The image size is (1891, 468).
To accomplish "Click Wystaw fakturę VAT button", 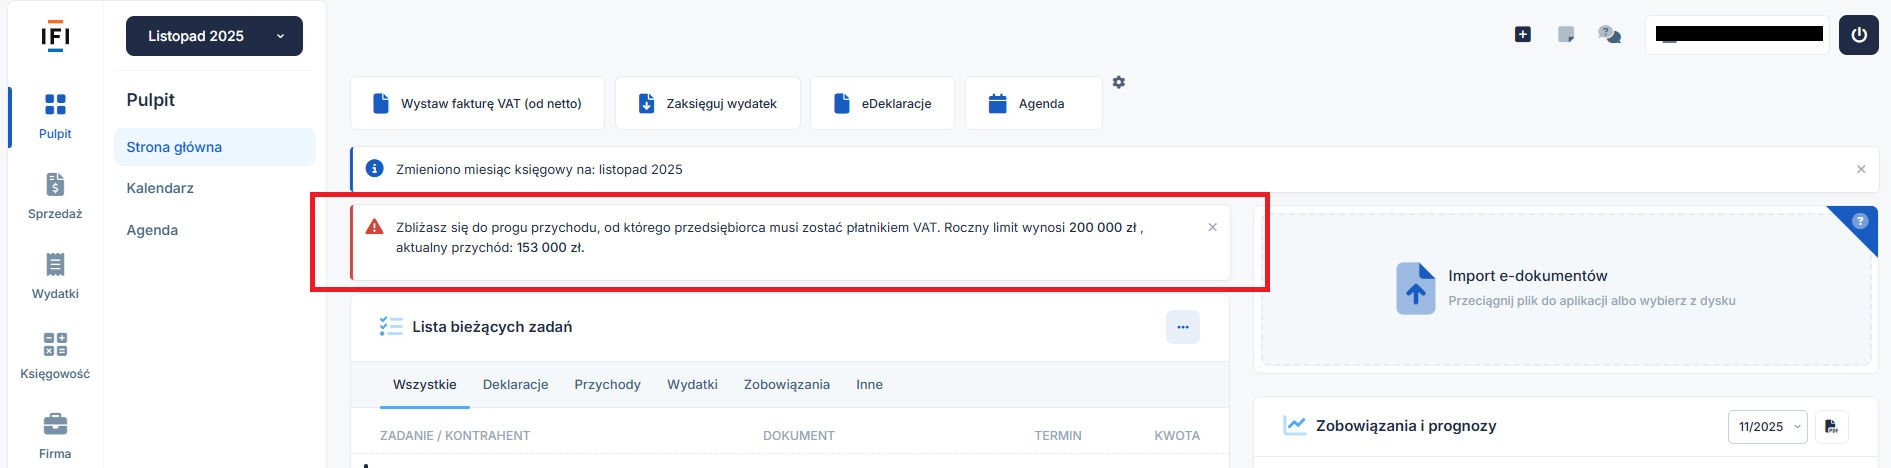I will click(x=477, y=104).
